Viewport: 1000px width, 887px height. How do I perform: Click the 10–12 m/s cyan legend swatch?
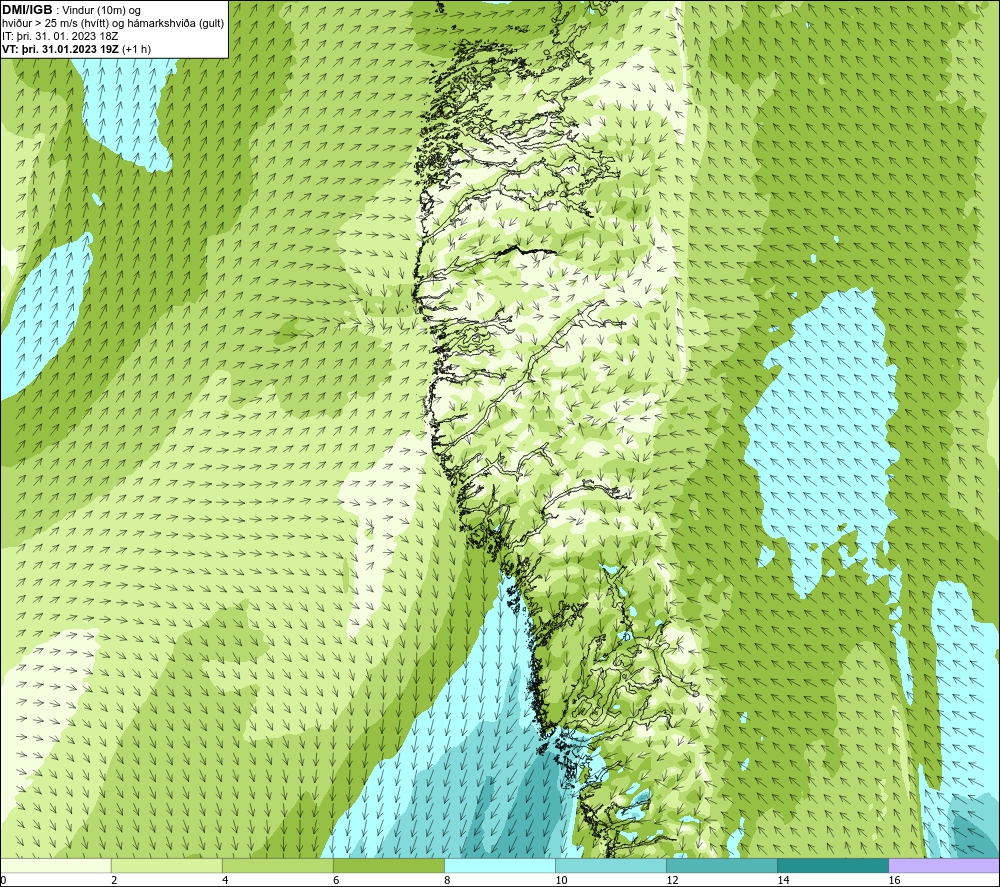coord(611,865)
